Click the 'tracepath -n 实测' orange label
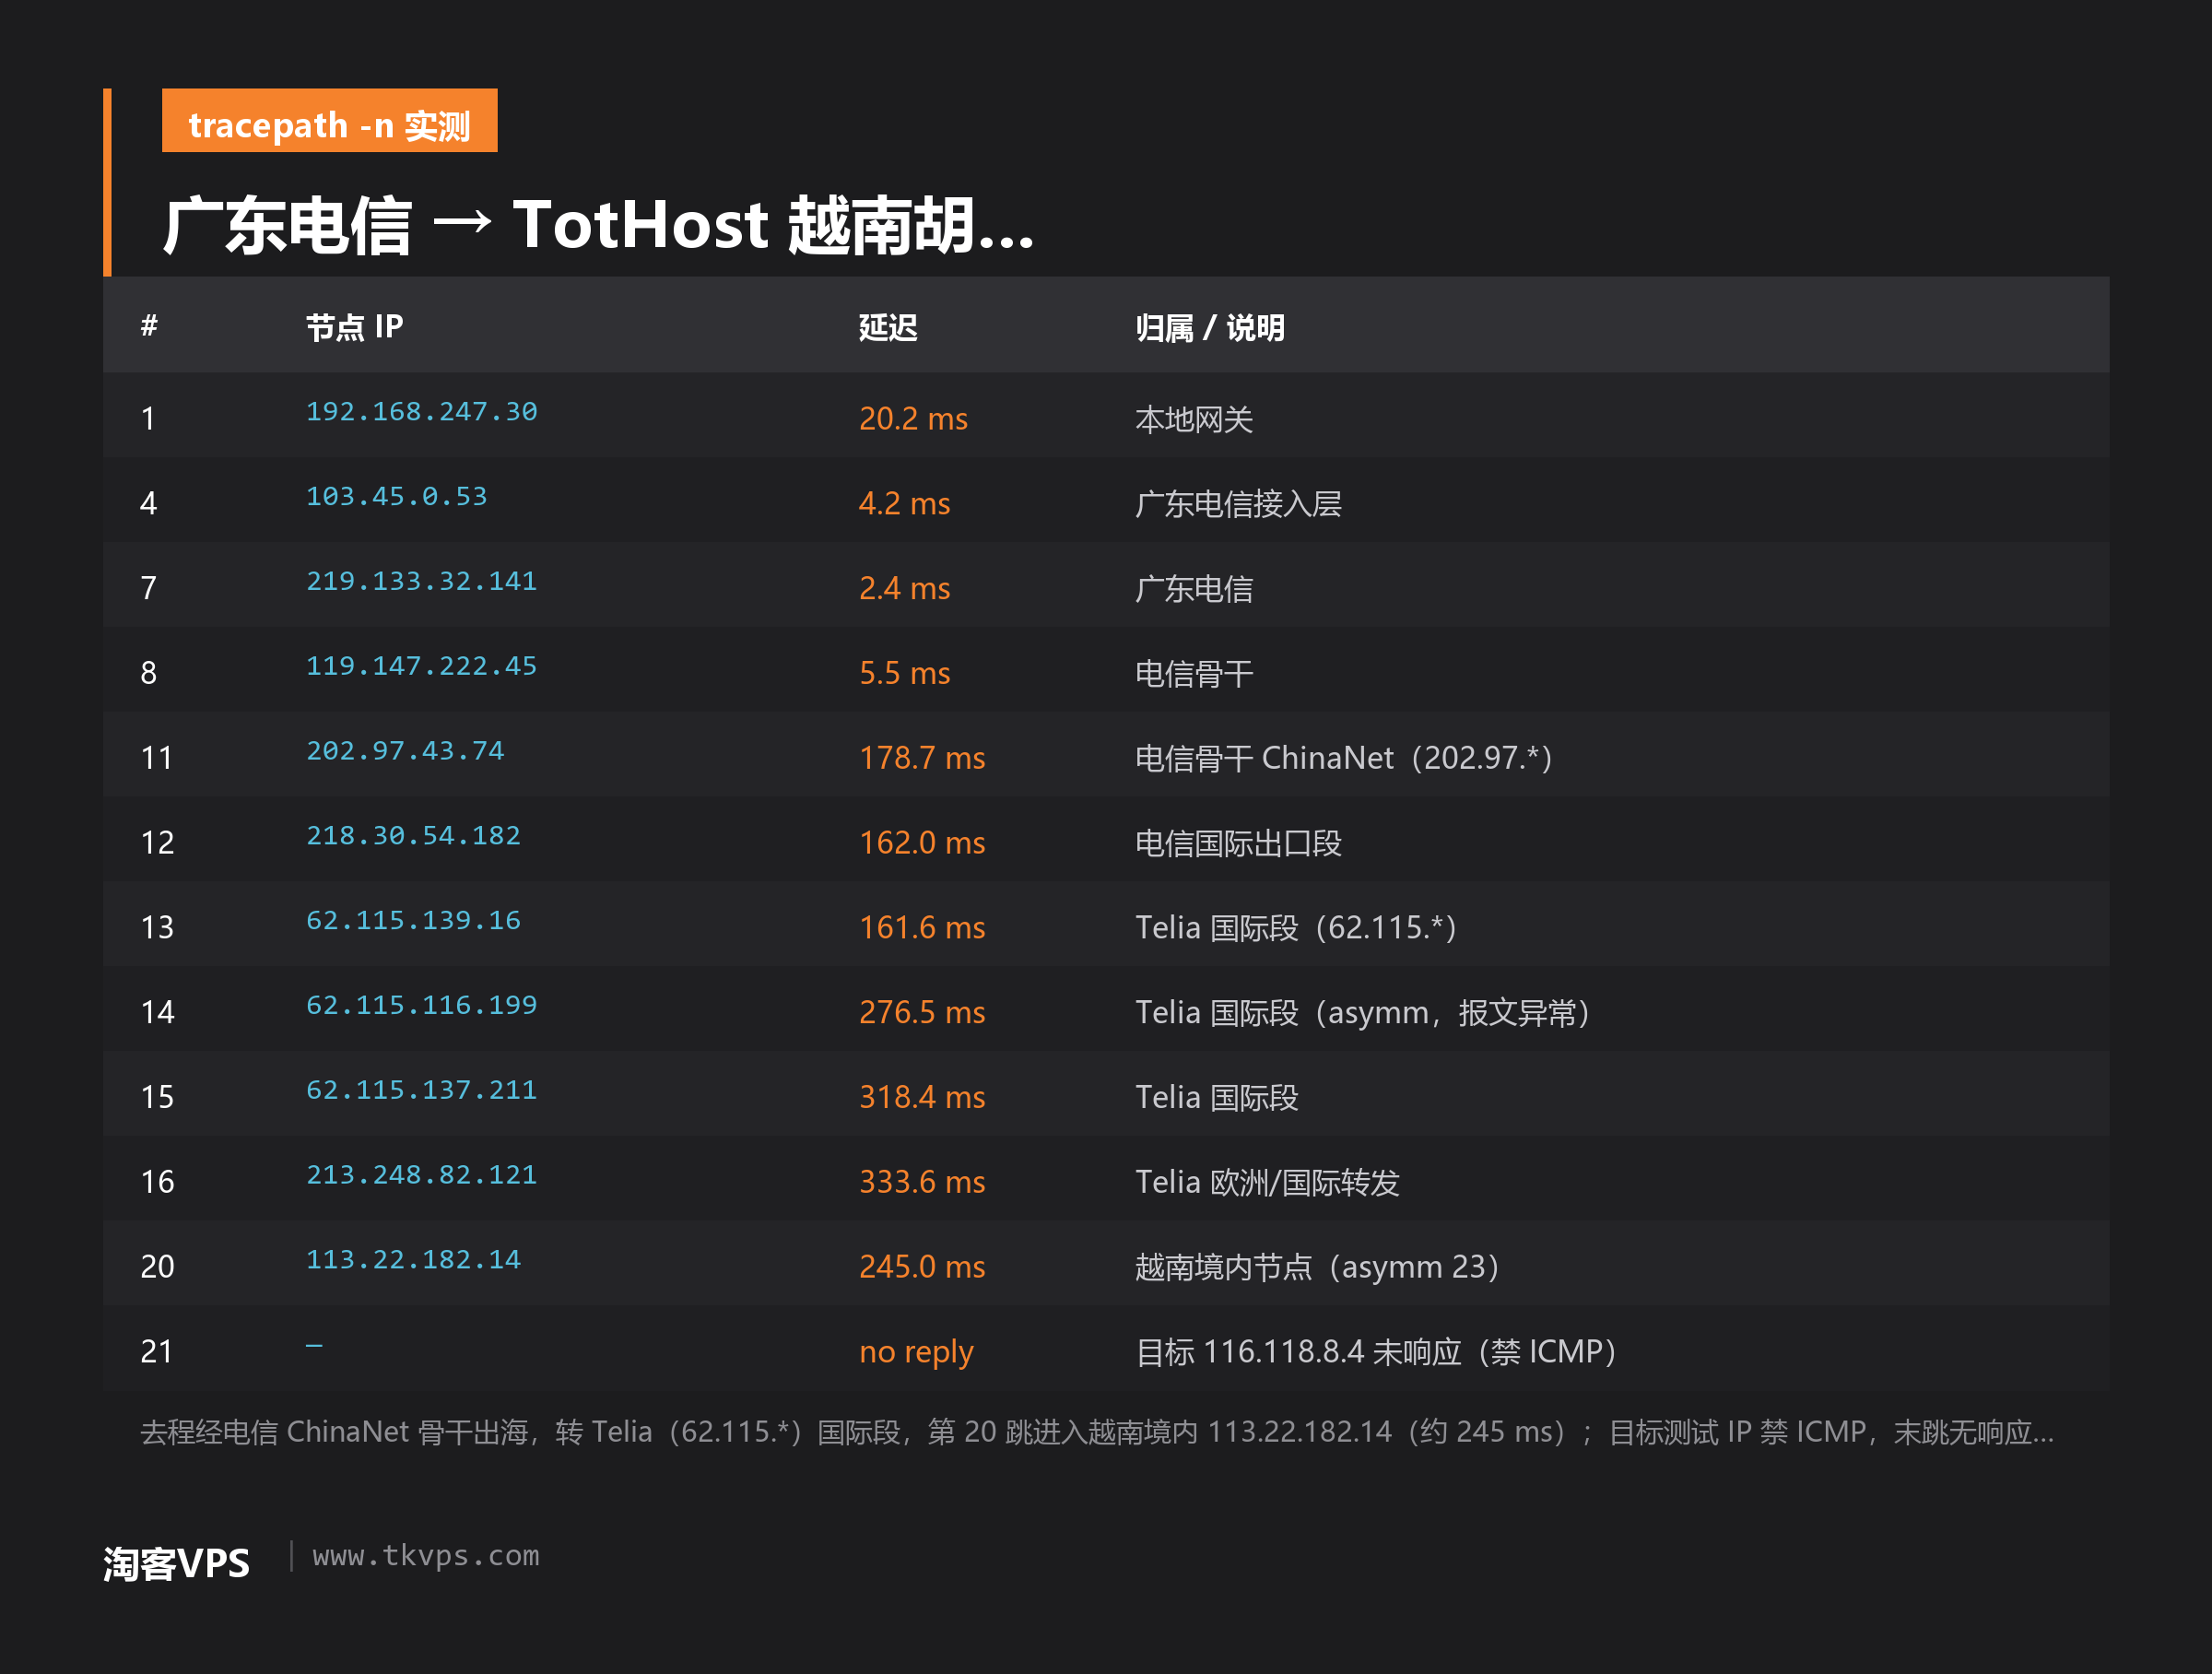The height and width of the screenshot is (1674, 2212). click(x=329, y=121)
